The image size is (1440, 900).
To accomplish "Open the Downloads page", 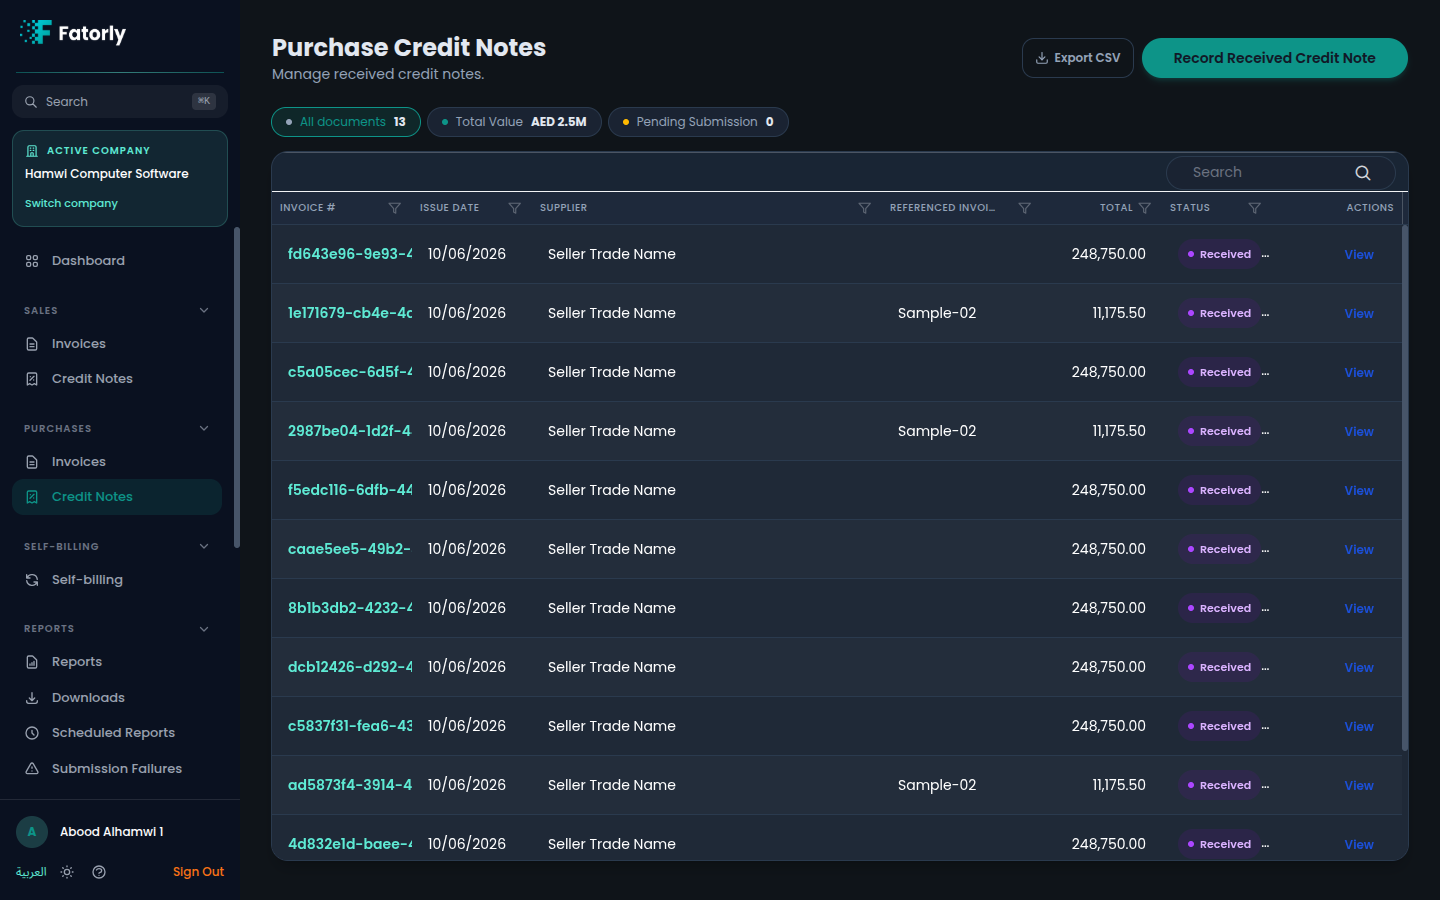I will (x=117, y=698).
